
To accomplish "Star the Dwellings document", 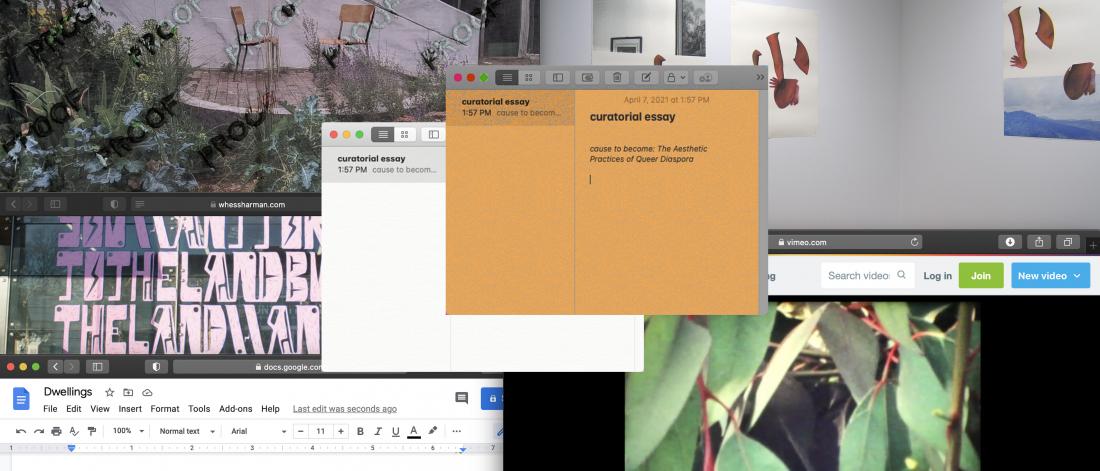I will click(110, 393).
